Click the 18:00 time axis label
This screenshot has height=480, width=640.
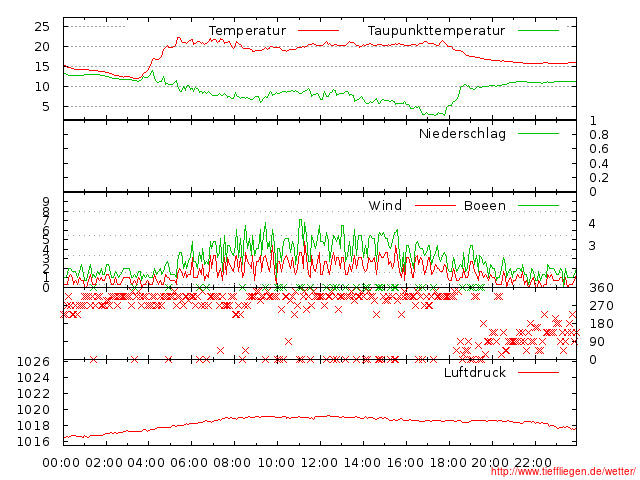click(447, 462)
